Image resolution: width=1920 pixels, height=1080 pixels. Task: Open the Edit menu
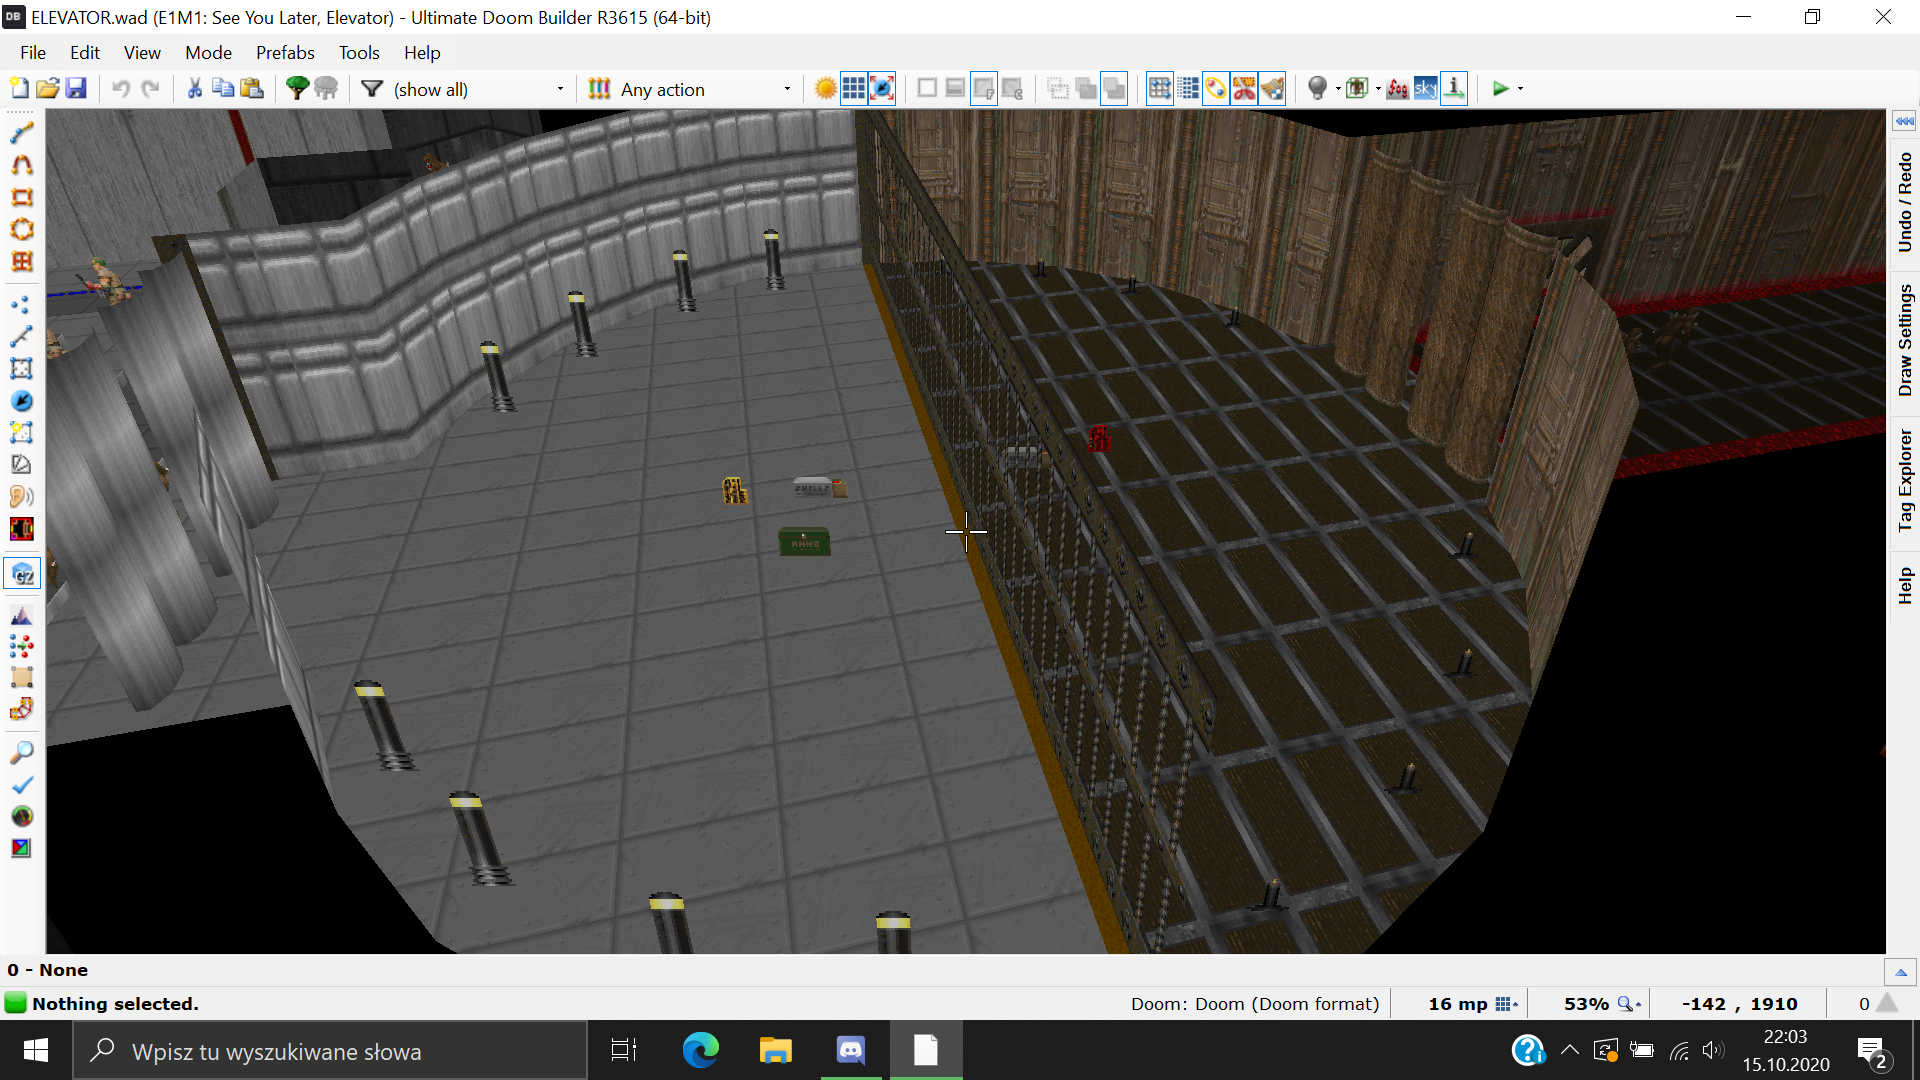tap(85, 53)
